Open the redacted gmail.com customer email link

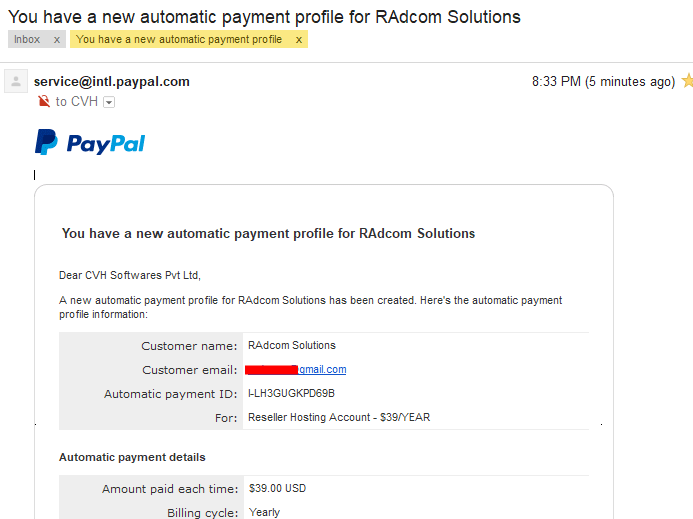[296, 370]
